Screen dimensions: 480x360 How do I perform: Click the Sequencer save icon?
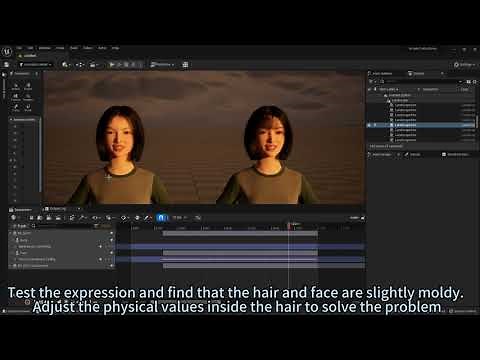tap(31, 218)
